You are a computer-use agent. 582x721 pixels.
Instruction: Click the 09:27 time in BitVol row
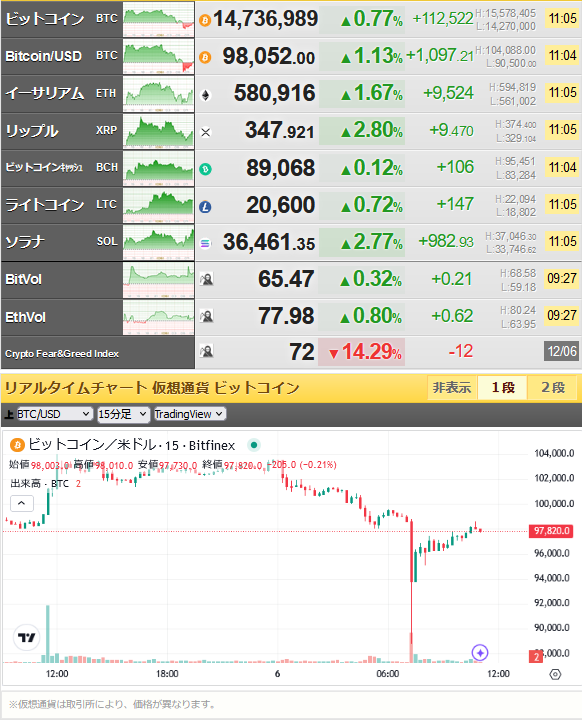click(x=562, y=279)
